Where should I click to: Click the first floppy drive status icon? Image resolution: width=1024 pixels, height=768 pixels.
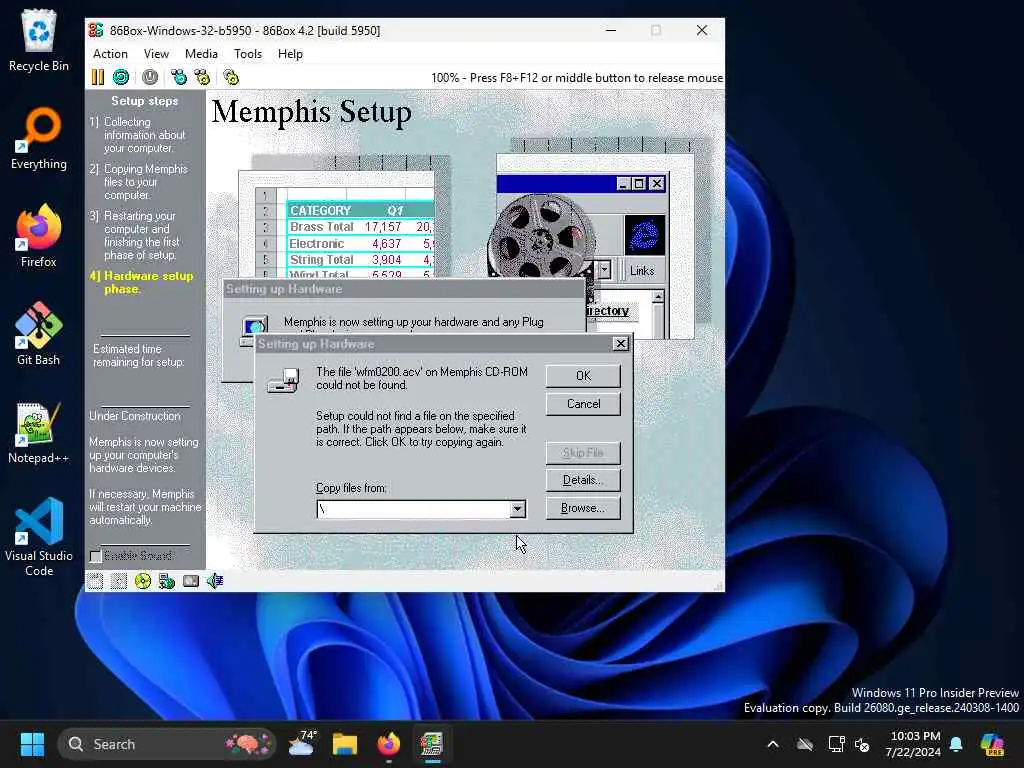click(x=95, y=581)
